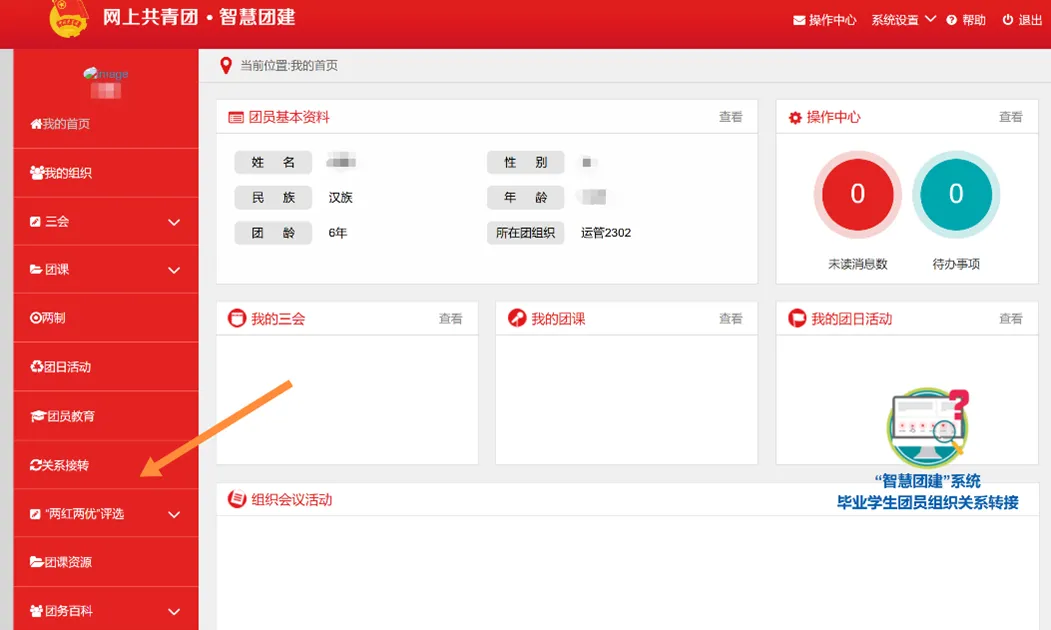Click 查看 link in 我的三会 panel

tap(450, 319)
